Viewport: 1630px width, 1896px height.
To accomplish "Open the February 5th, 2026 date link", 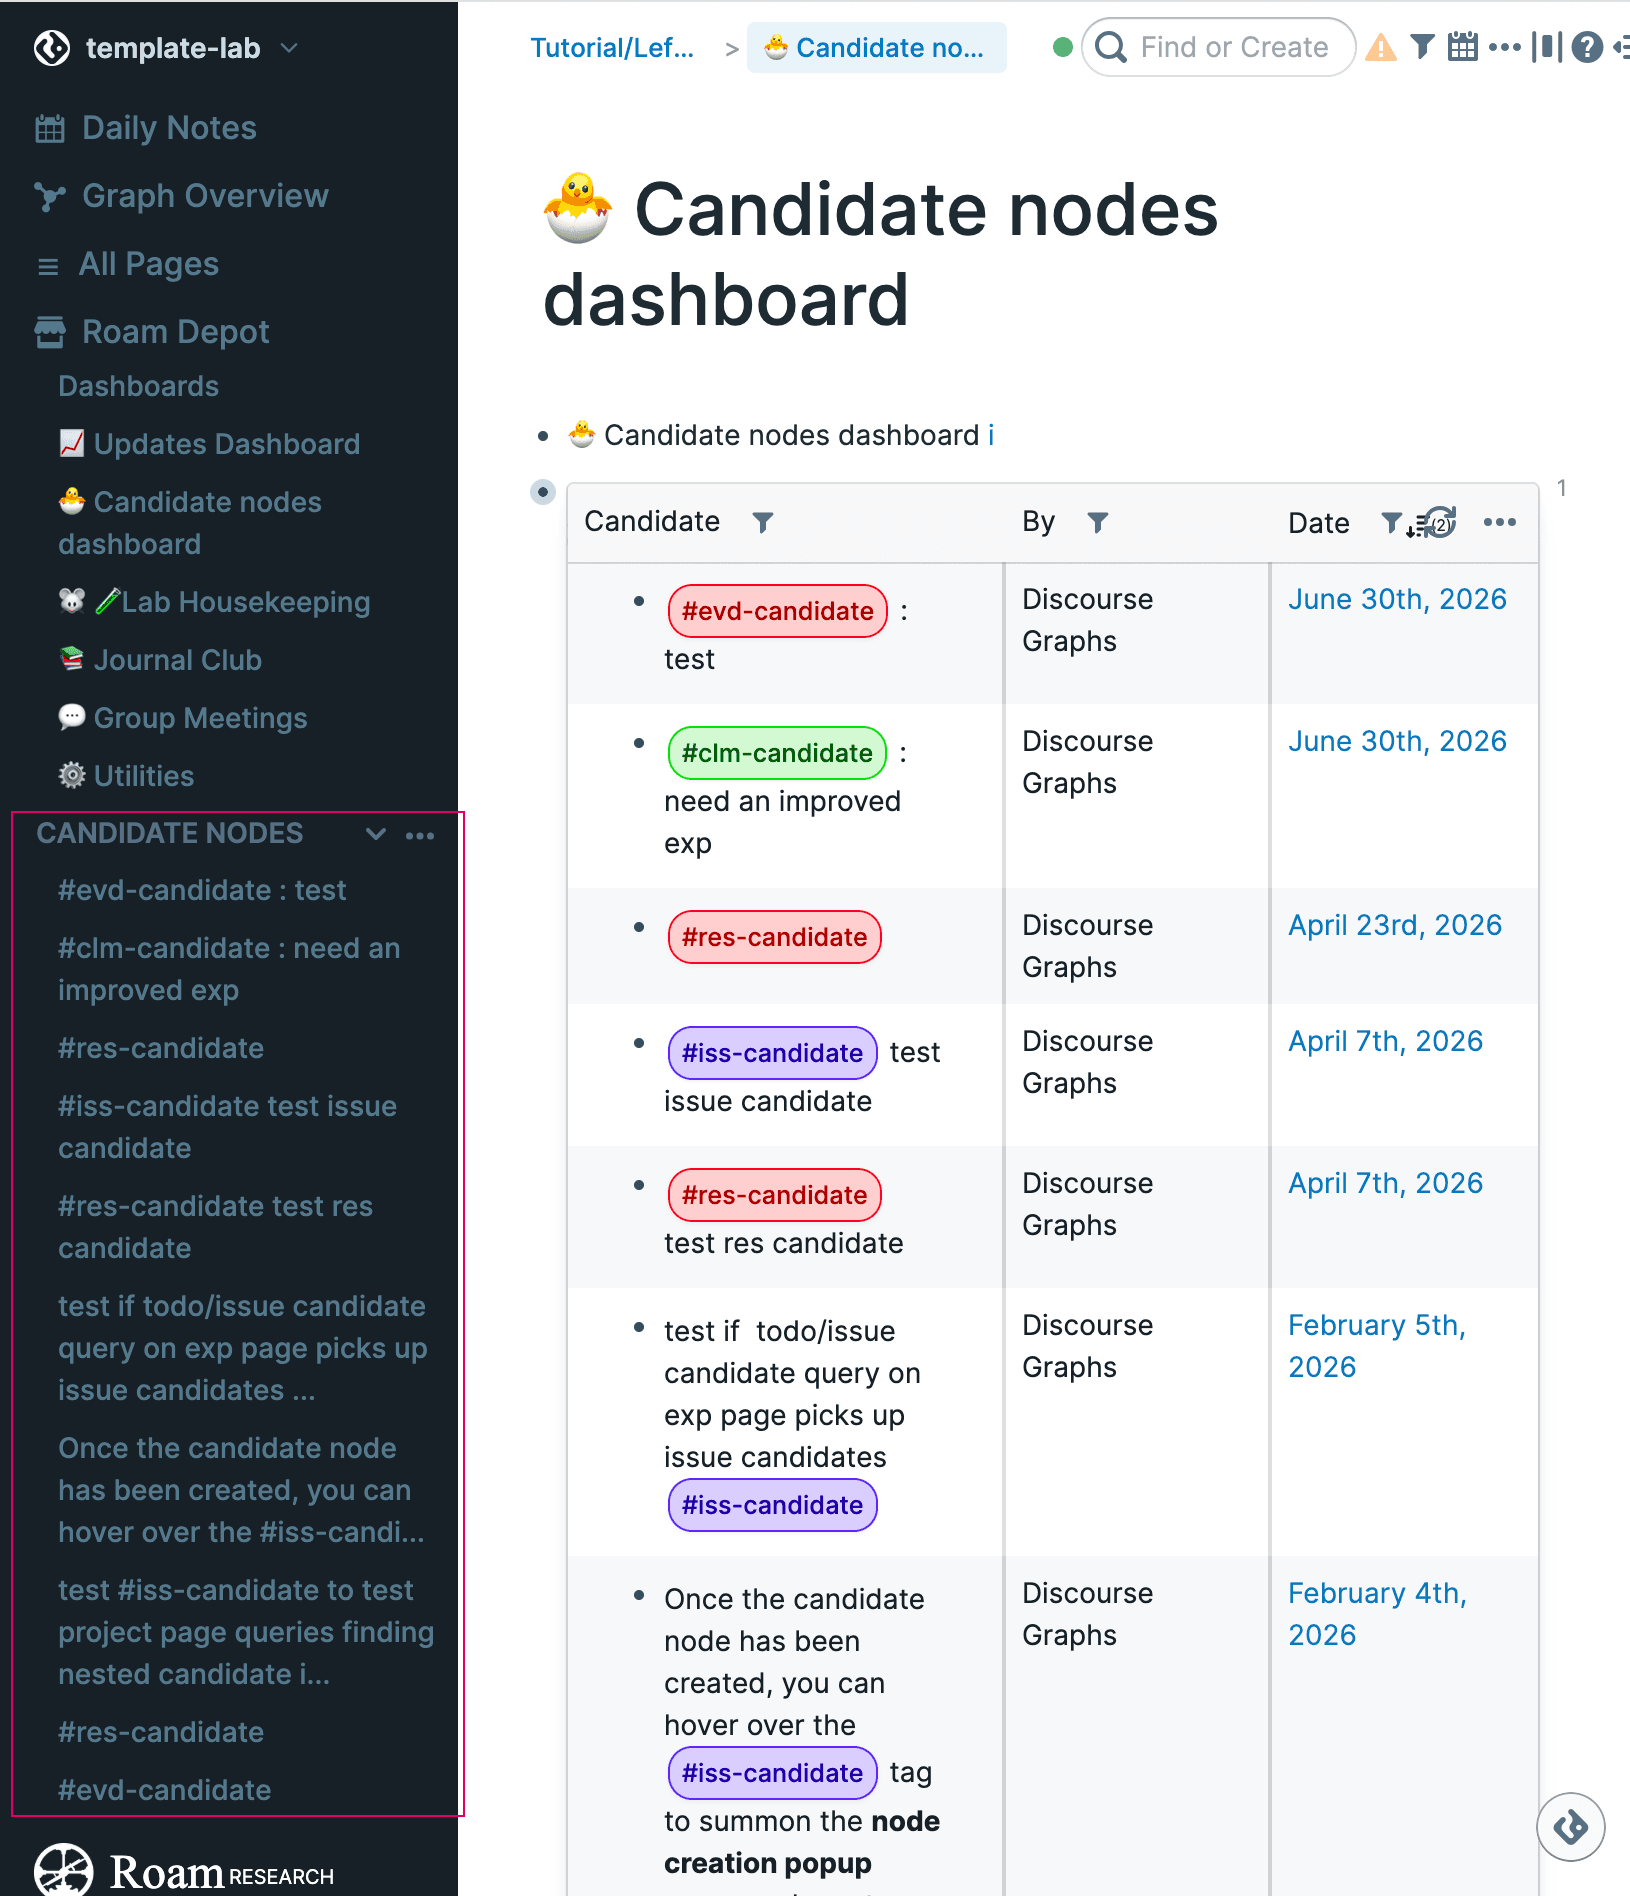I will [x=1377, y=1346].
